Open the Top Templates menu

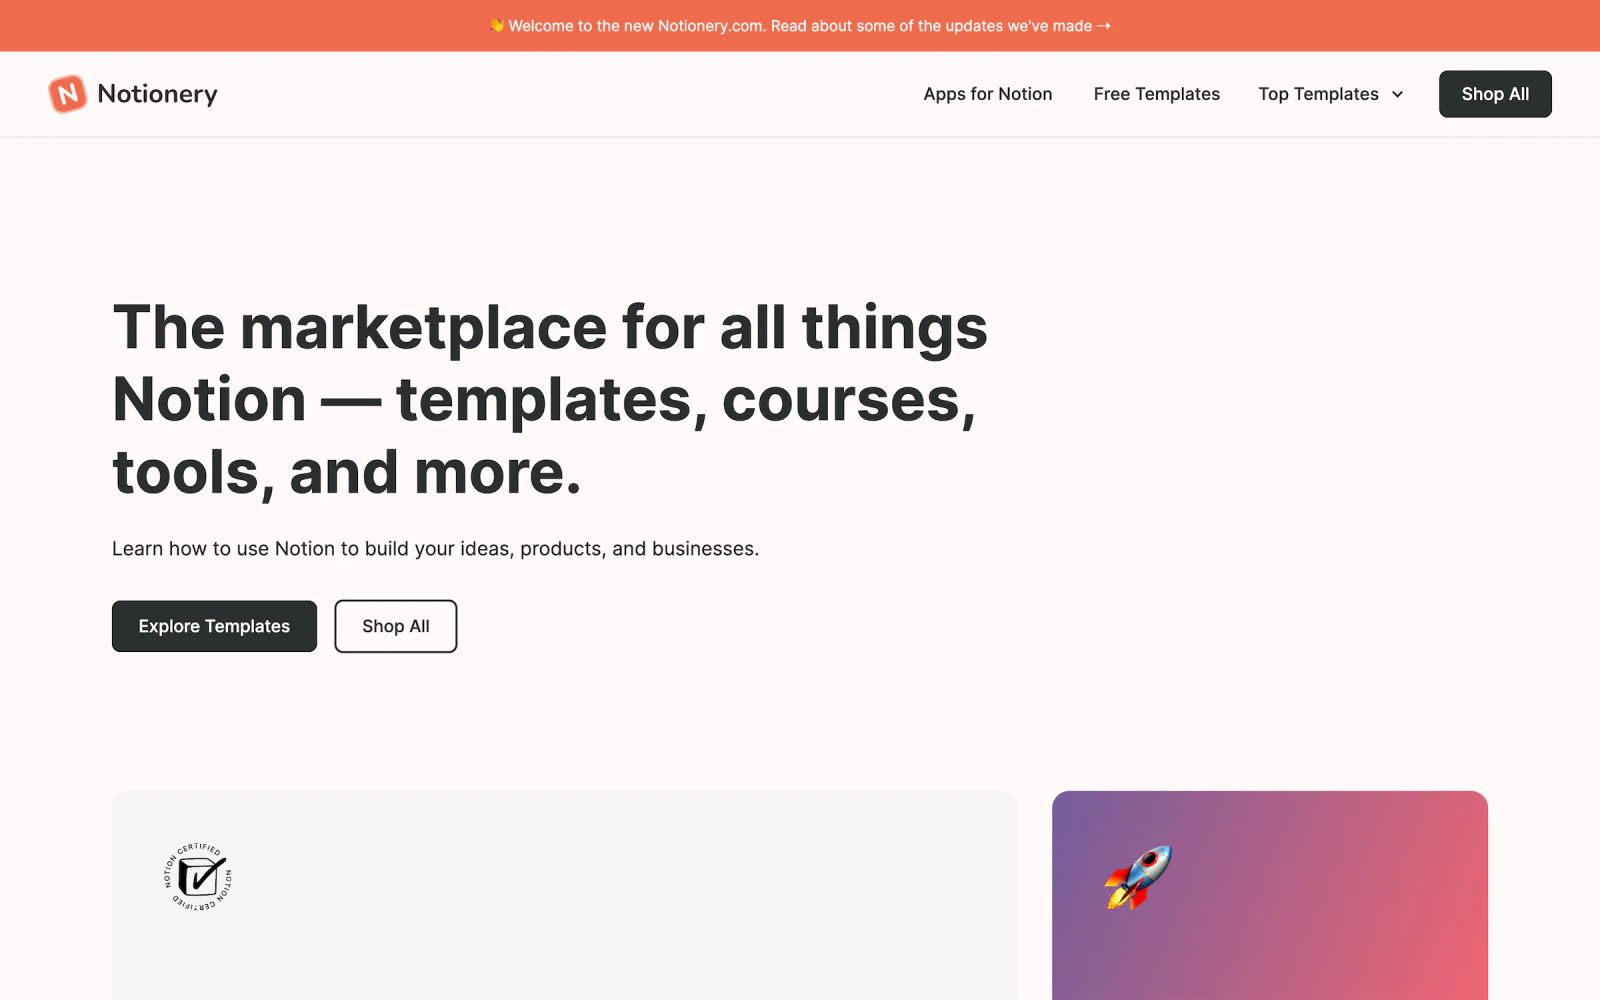1331,94
